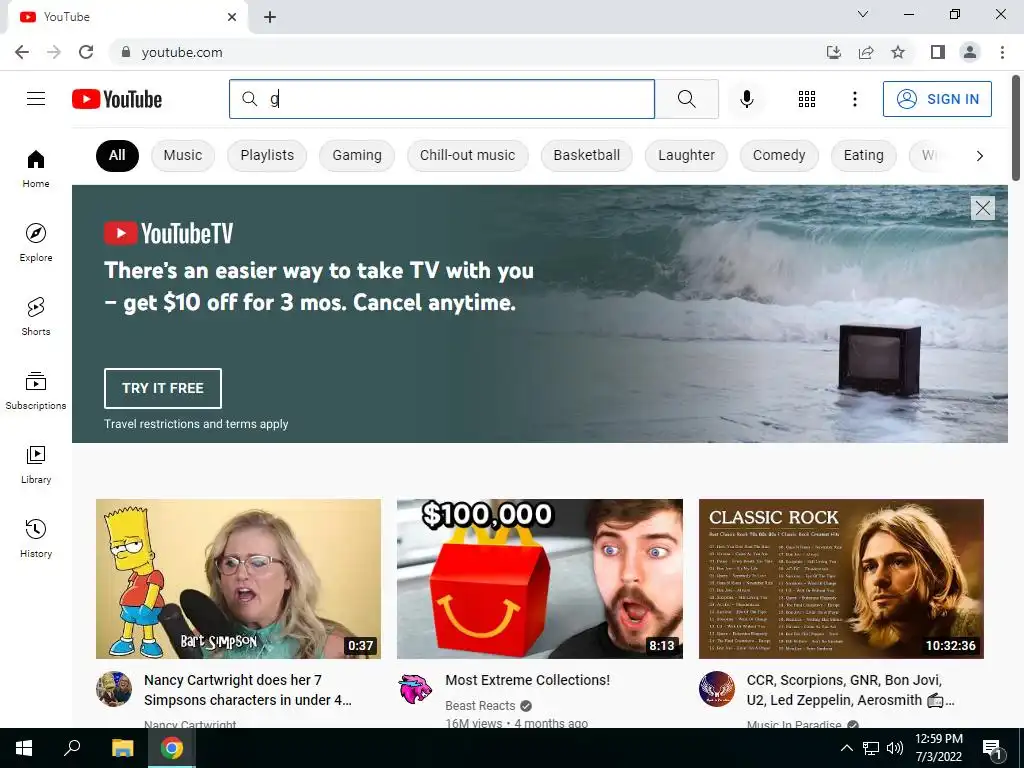Select the Music filter chip
Viewport: 1024px width, 768px height.
[x=183, y=155]
